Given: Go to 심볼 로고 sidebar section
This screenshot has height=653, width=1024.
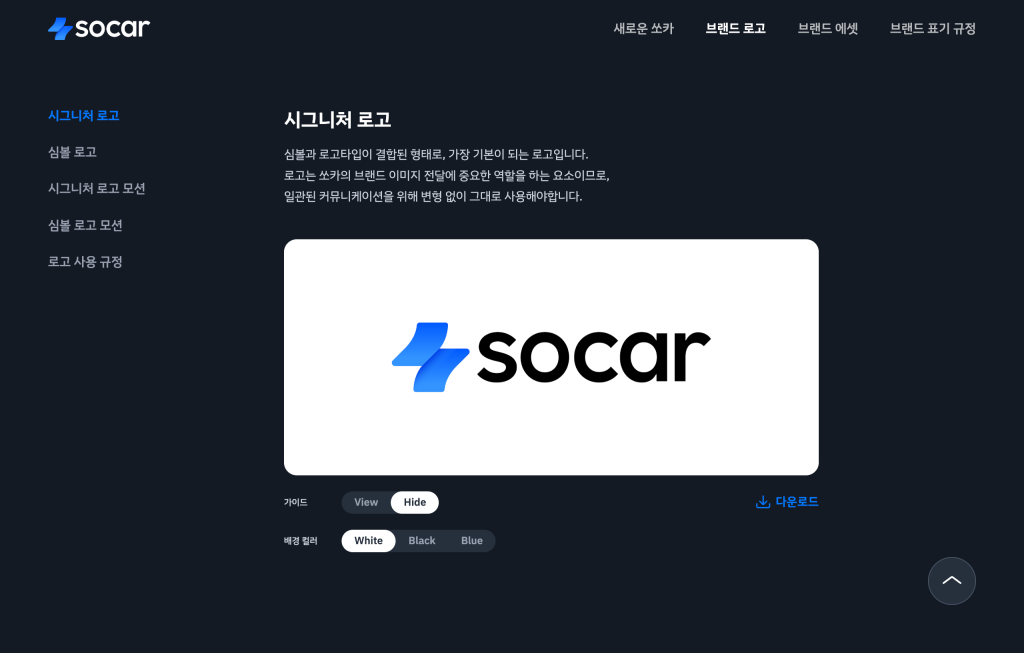Looking at the screenshot, I should point(72,152).
